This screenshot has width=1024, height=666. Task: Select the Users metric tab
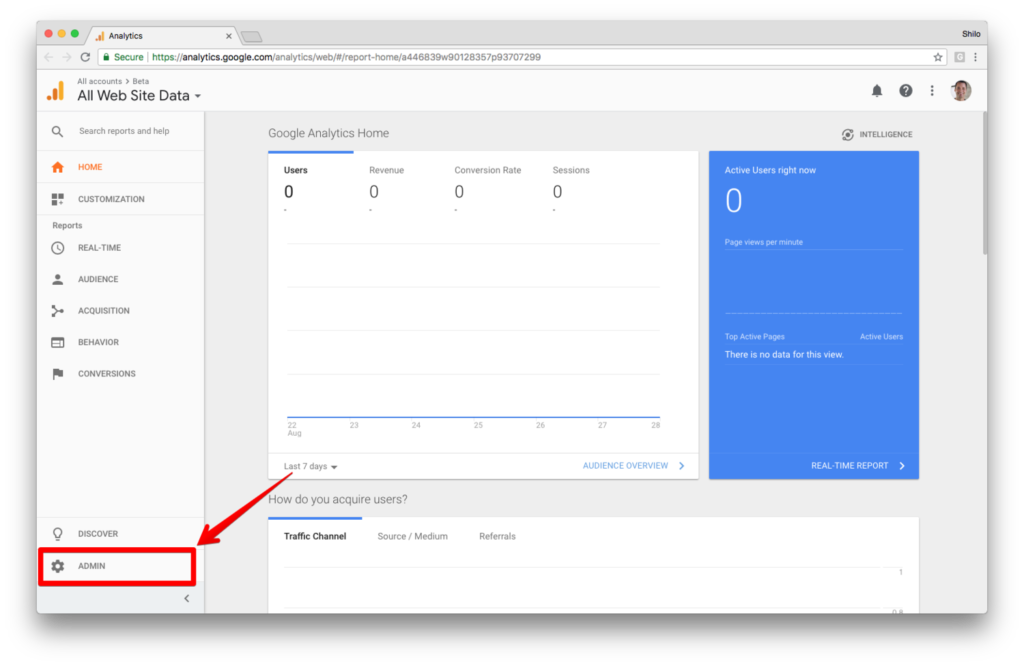point(311,185)
